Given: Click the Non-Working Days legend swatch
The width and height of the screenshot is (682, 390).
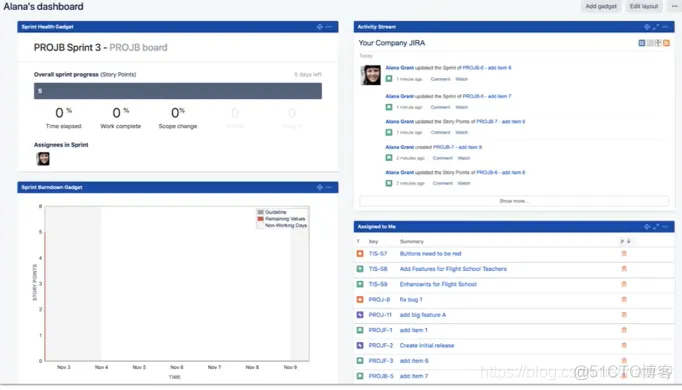Looking at the screenshot, I should [261, 225].
